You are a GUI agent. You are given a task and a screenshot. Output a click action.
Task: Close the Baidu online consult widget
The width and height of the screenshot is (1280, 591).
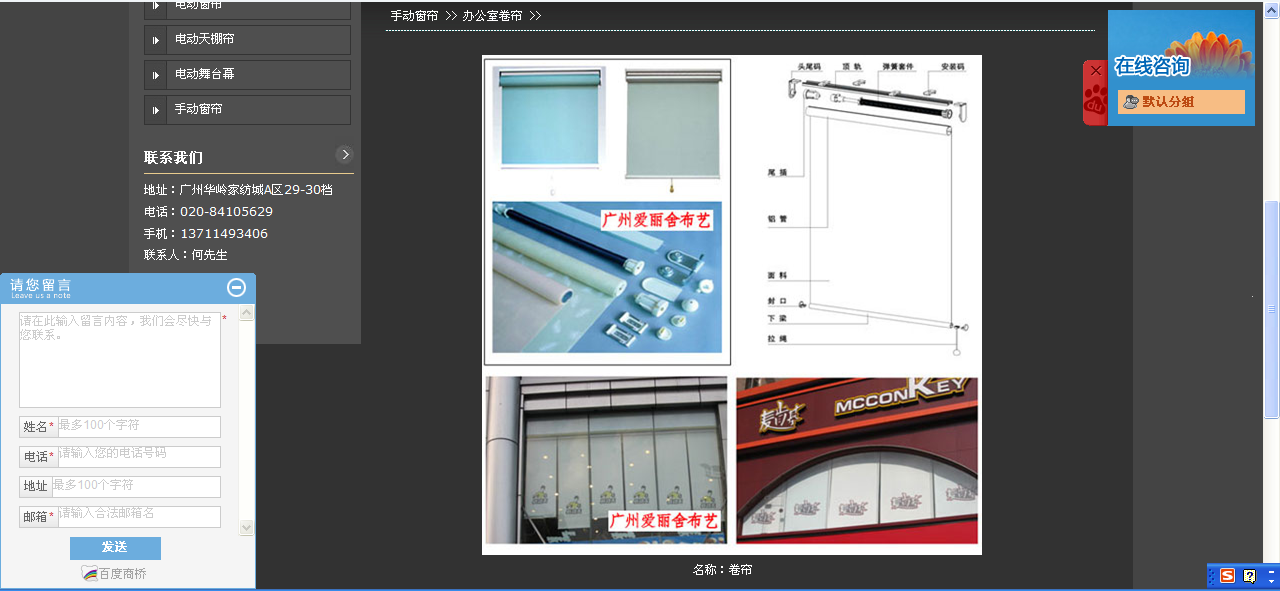coord(1096,71)
